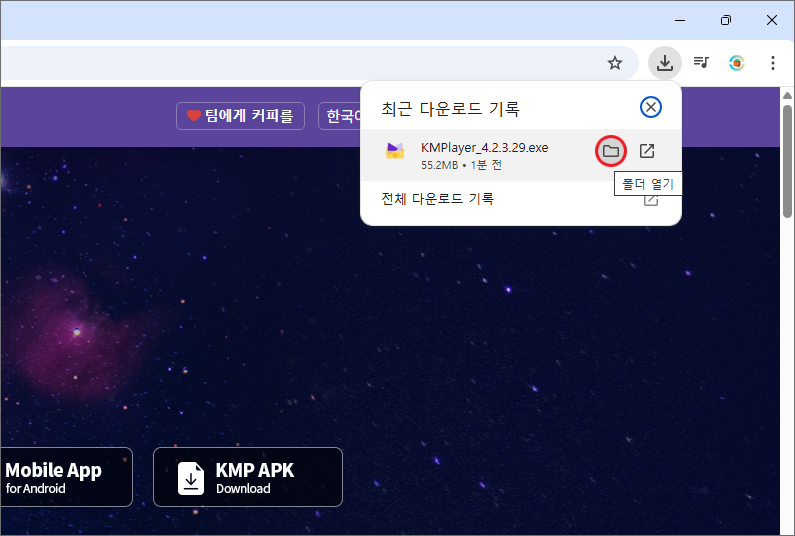Click the scrollbar up arrow

coord(787,95)
